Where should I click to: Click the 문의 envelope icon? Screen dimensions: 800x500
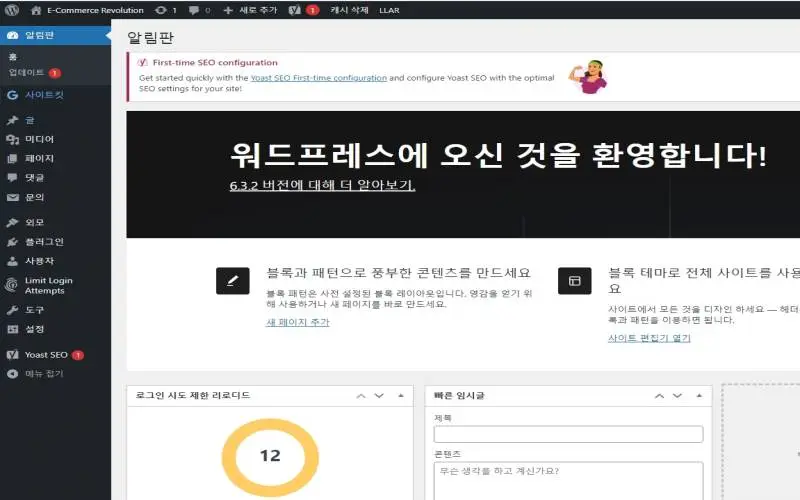click(x=13, y=197)
